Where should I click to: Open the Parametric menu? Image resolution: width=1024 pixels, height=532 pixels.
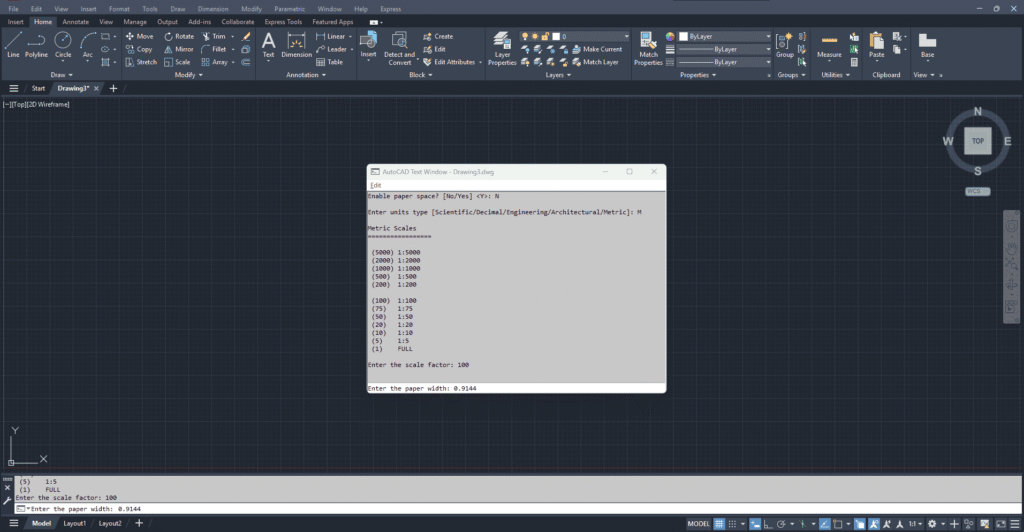pos(289,9)
